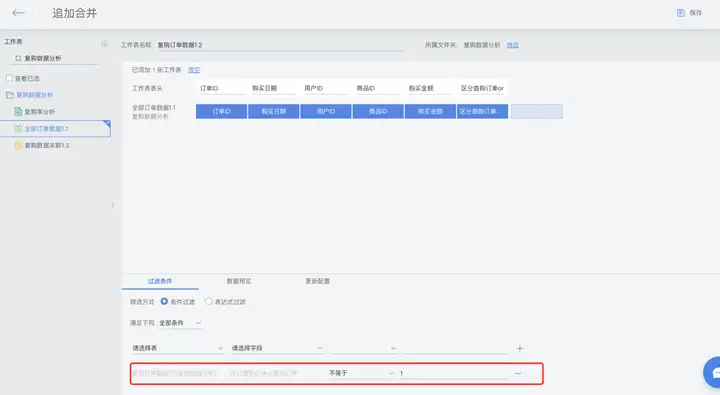Click the 复购数据关联1.3 yellow icon
720x395 pixels.
(18, 146)
